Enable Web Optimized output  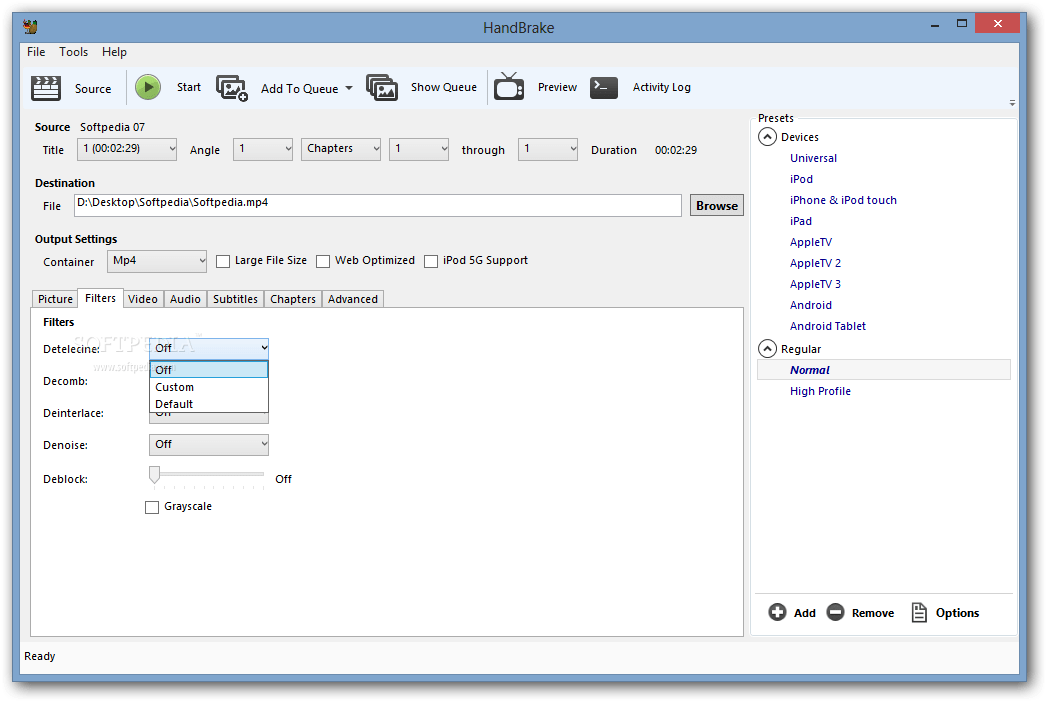[323, 260]
